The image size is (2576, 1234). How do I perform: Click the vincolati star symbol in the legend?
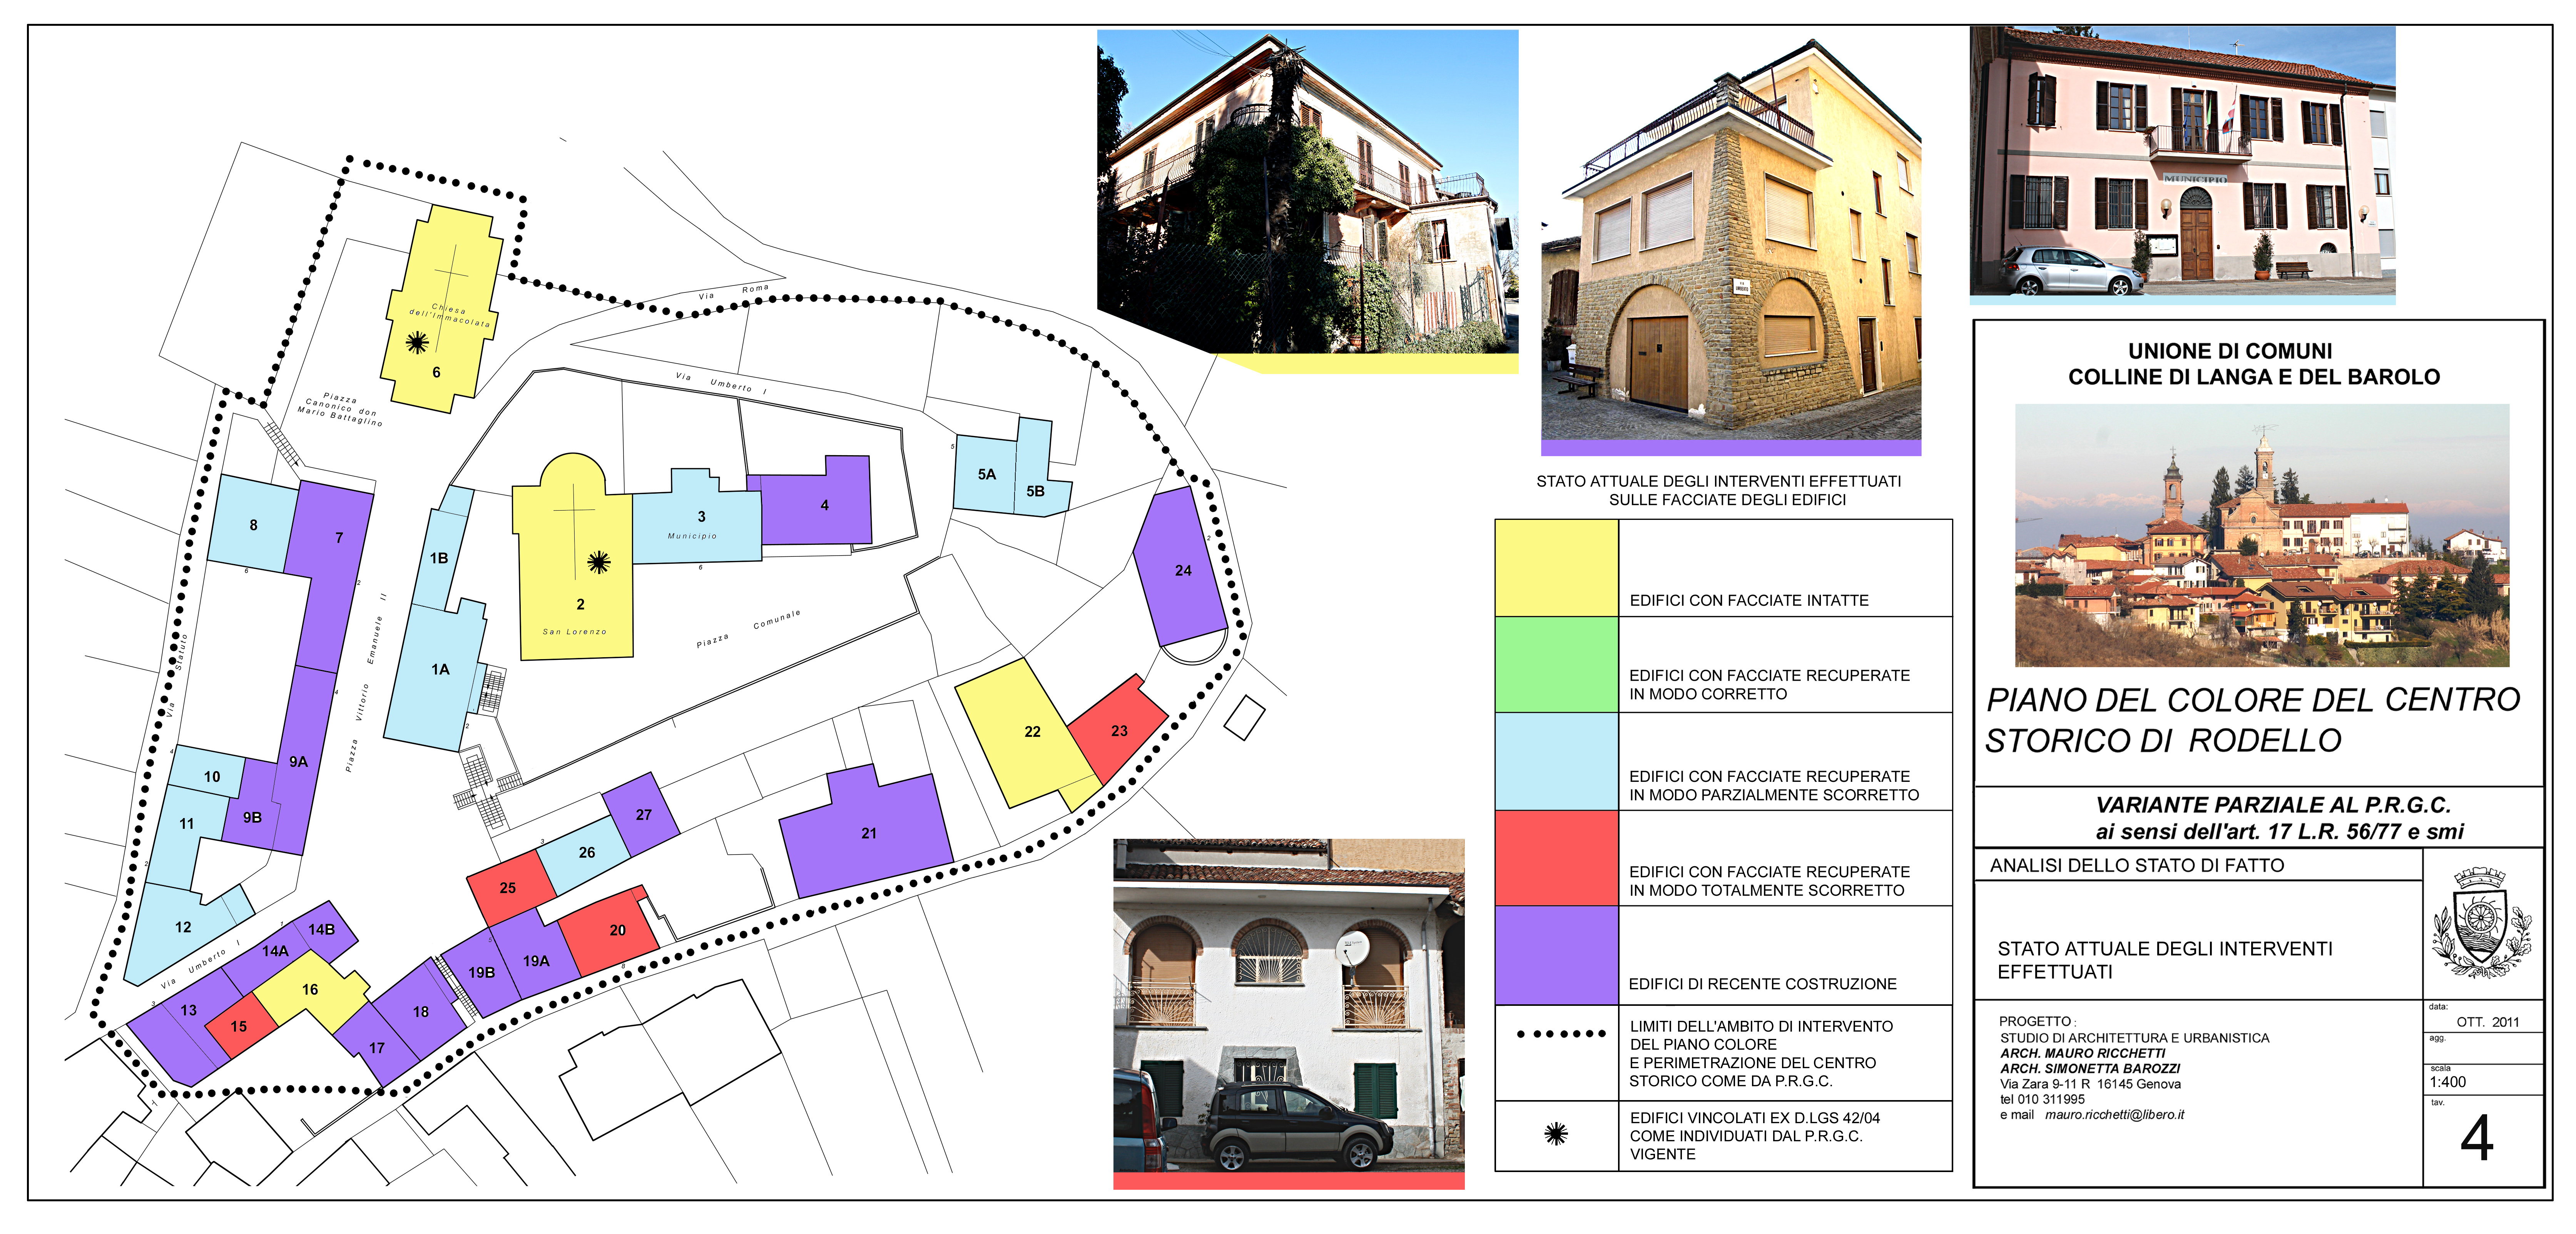[1556, 1134]
